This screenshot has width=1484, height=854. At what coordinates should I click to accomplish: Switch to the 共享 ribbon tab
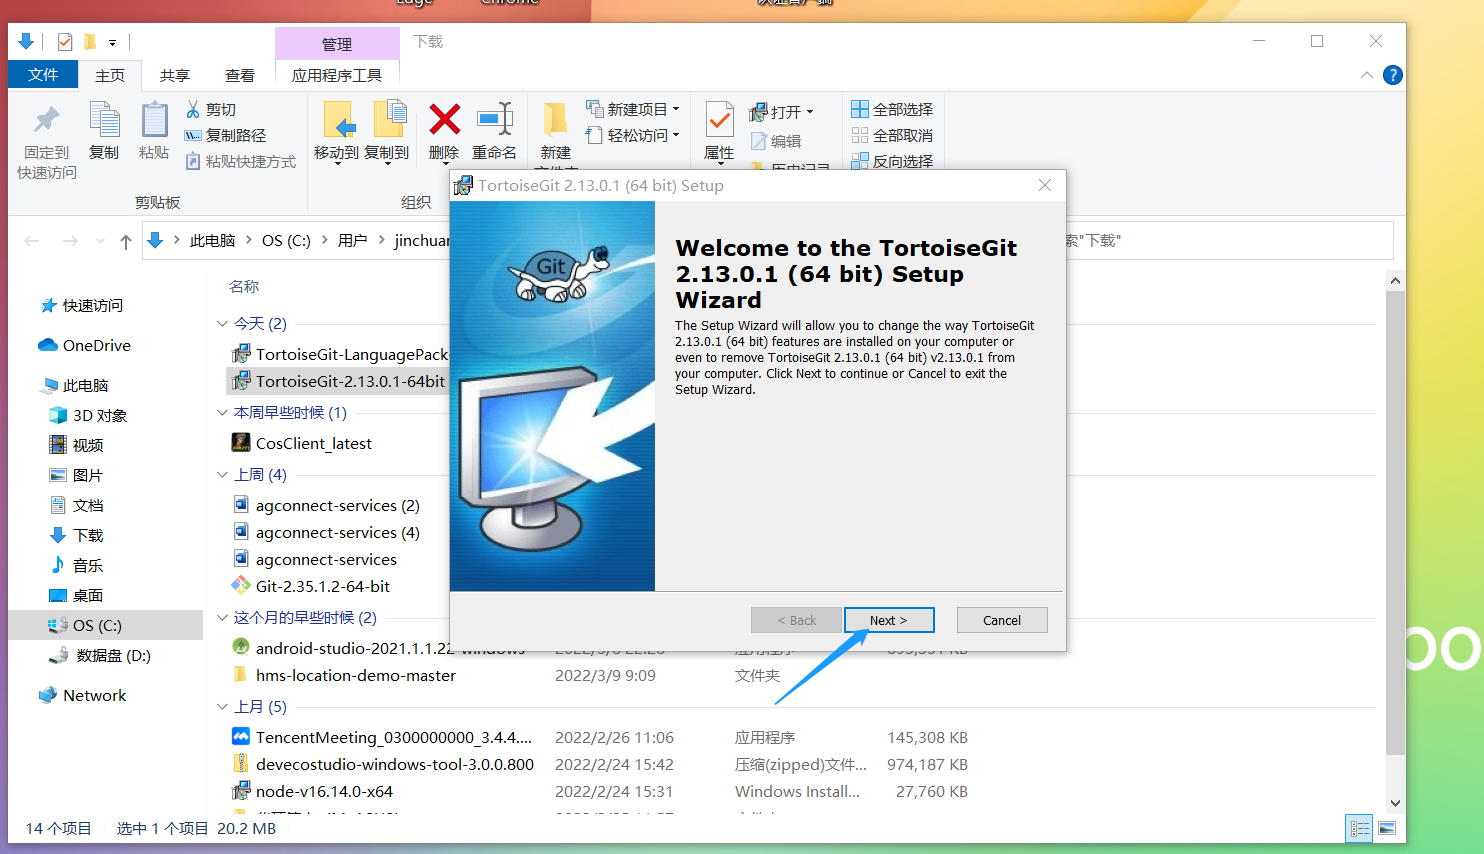pos(174,75)
